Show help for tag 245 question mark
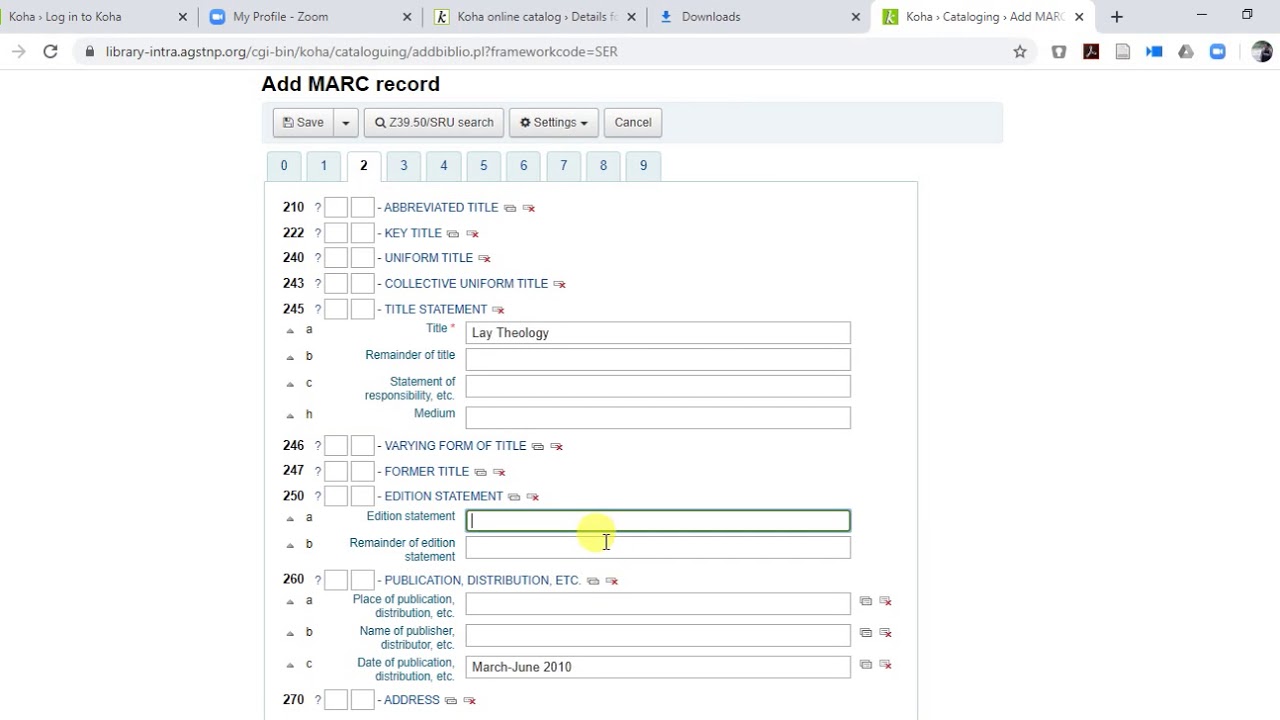The height and width of the screenshot is (720, 1280). tap(318, 310)
